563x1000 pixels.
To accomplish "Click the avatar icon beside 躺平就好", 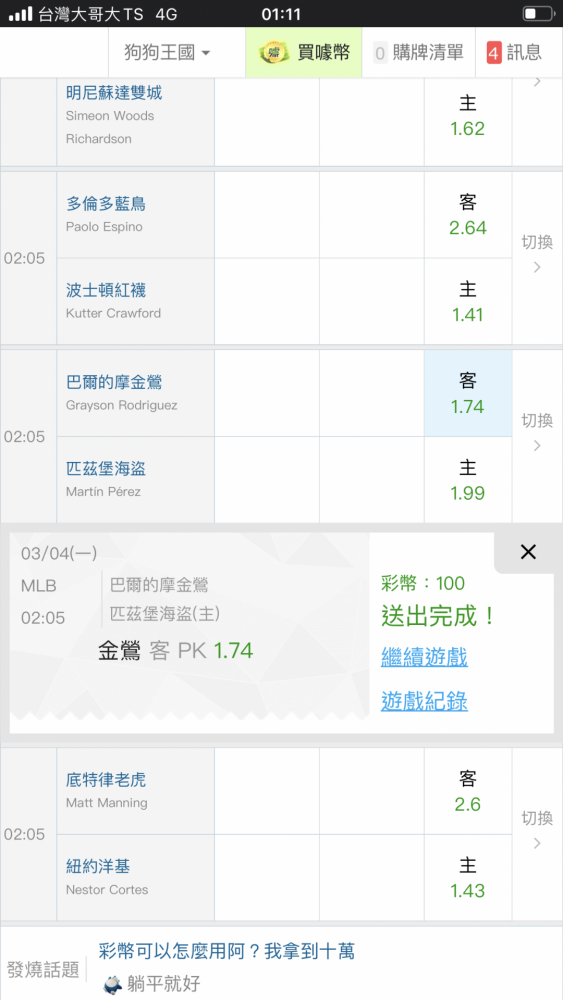I will [113, 983].
